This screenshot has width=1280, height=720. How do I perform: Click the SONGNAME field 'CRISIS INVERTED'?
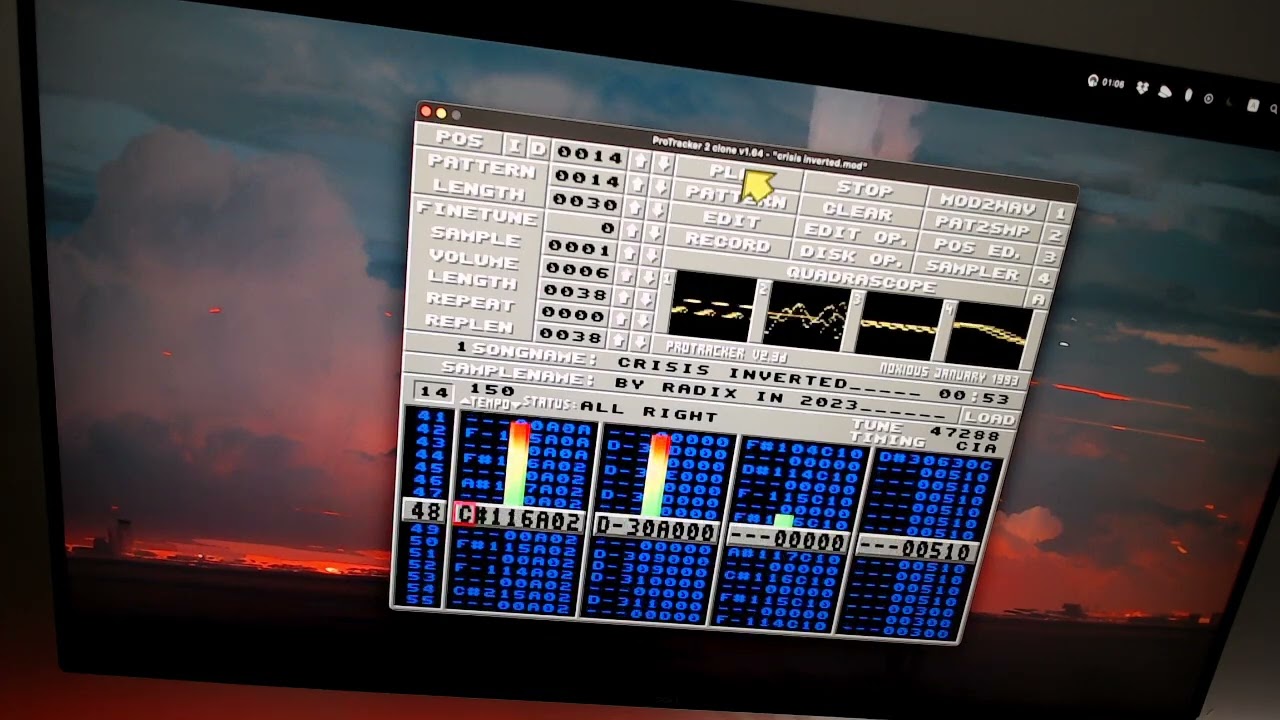[732, 372]
